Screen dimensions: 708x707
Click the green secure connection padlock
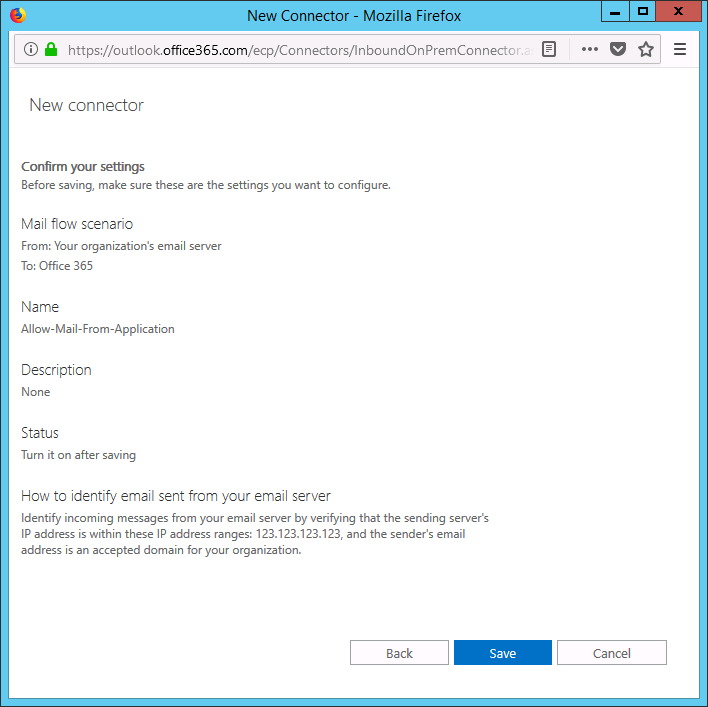coord(51,49)
